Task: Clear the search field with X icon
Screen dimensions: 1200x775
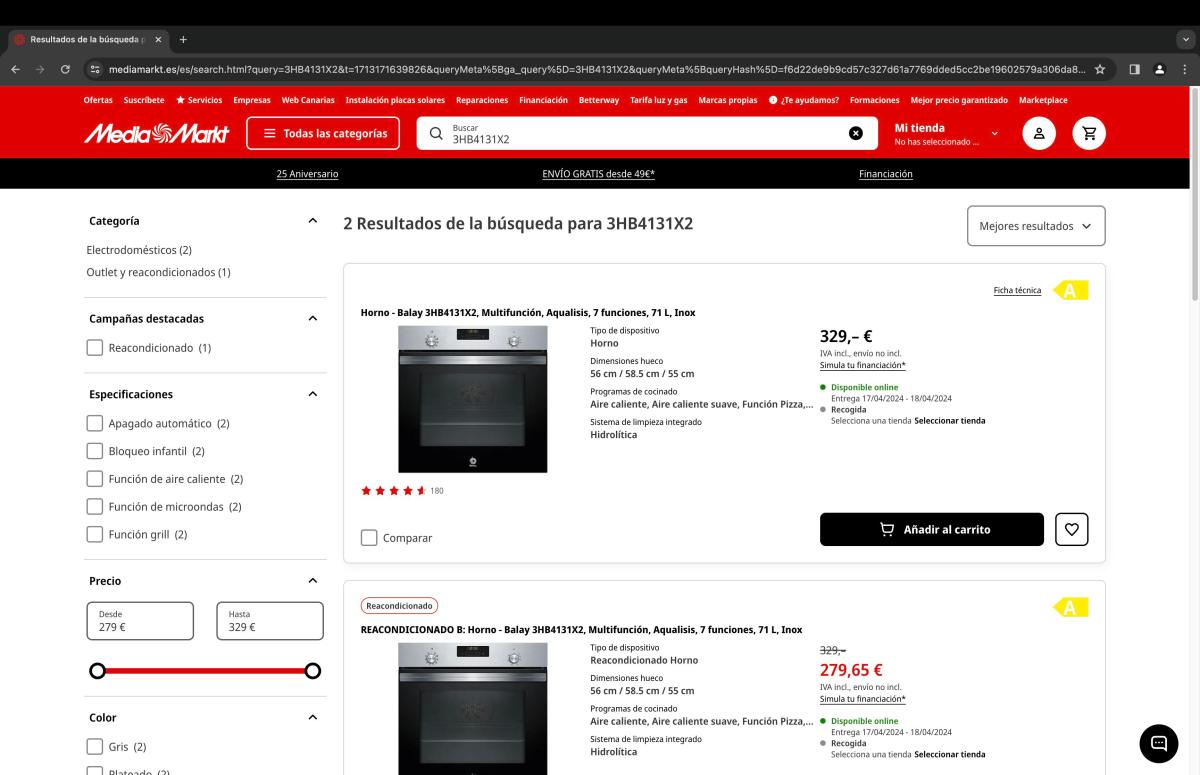Action: click(x=856, y=133)
